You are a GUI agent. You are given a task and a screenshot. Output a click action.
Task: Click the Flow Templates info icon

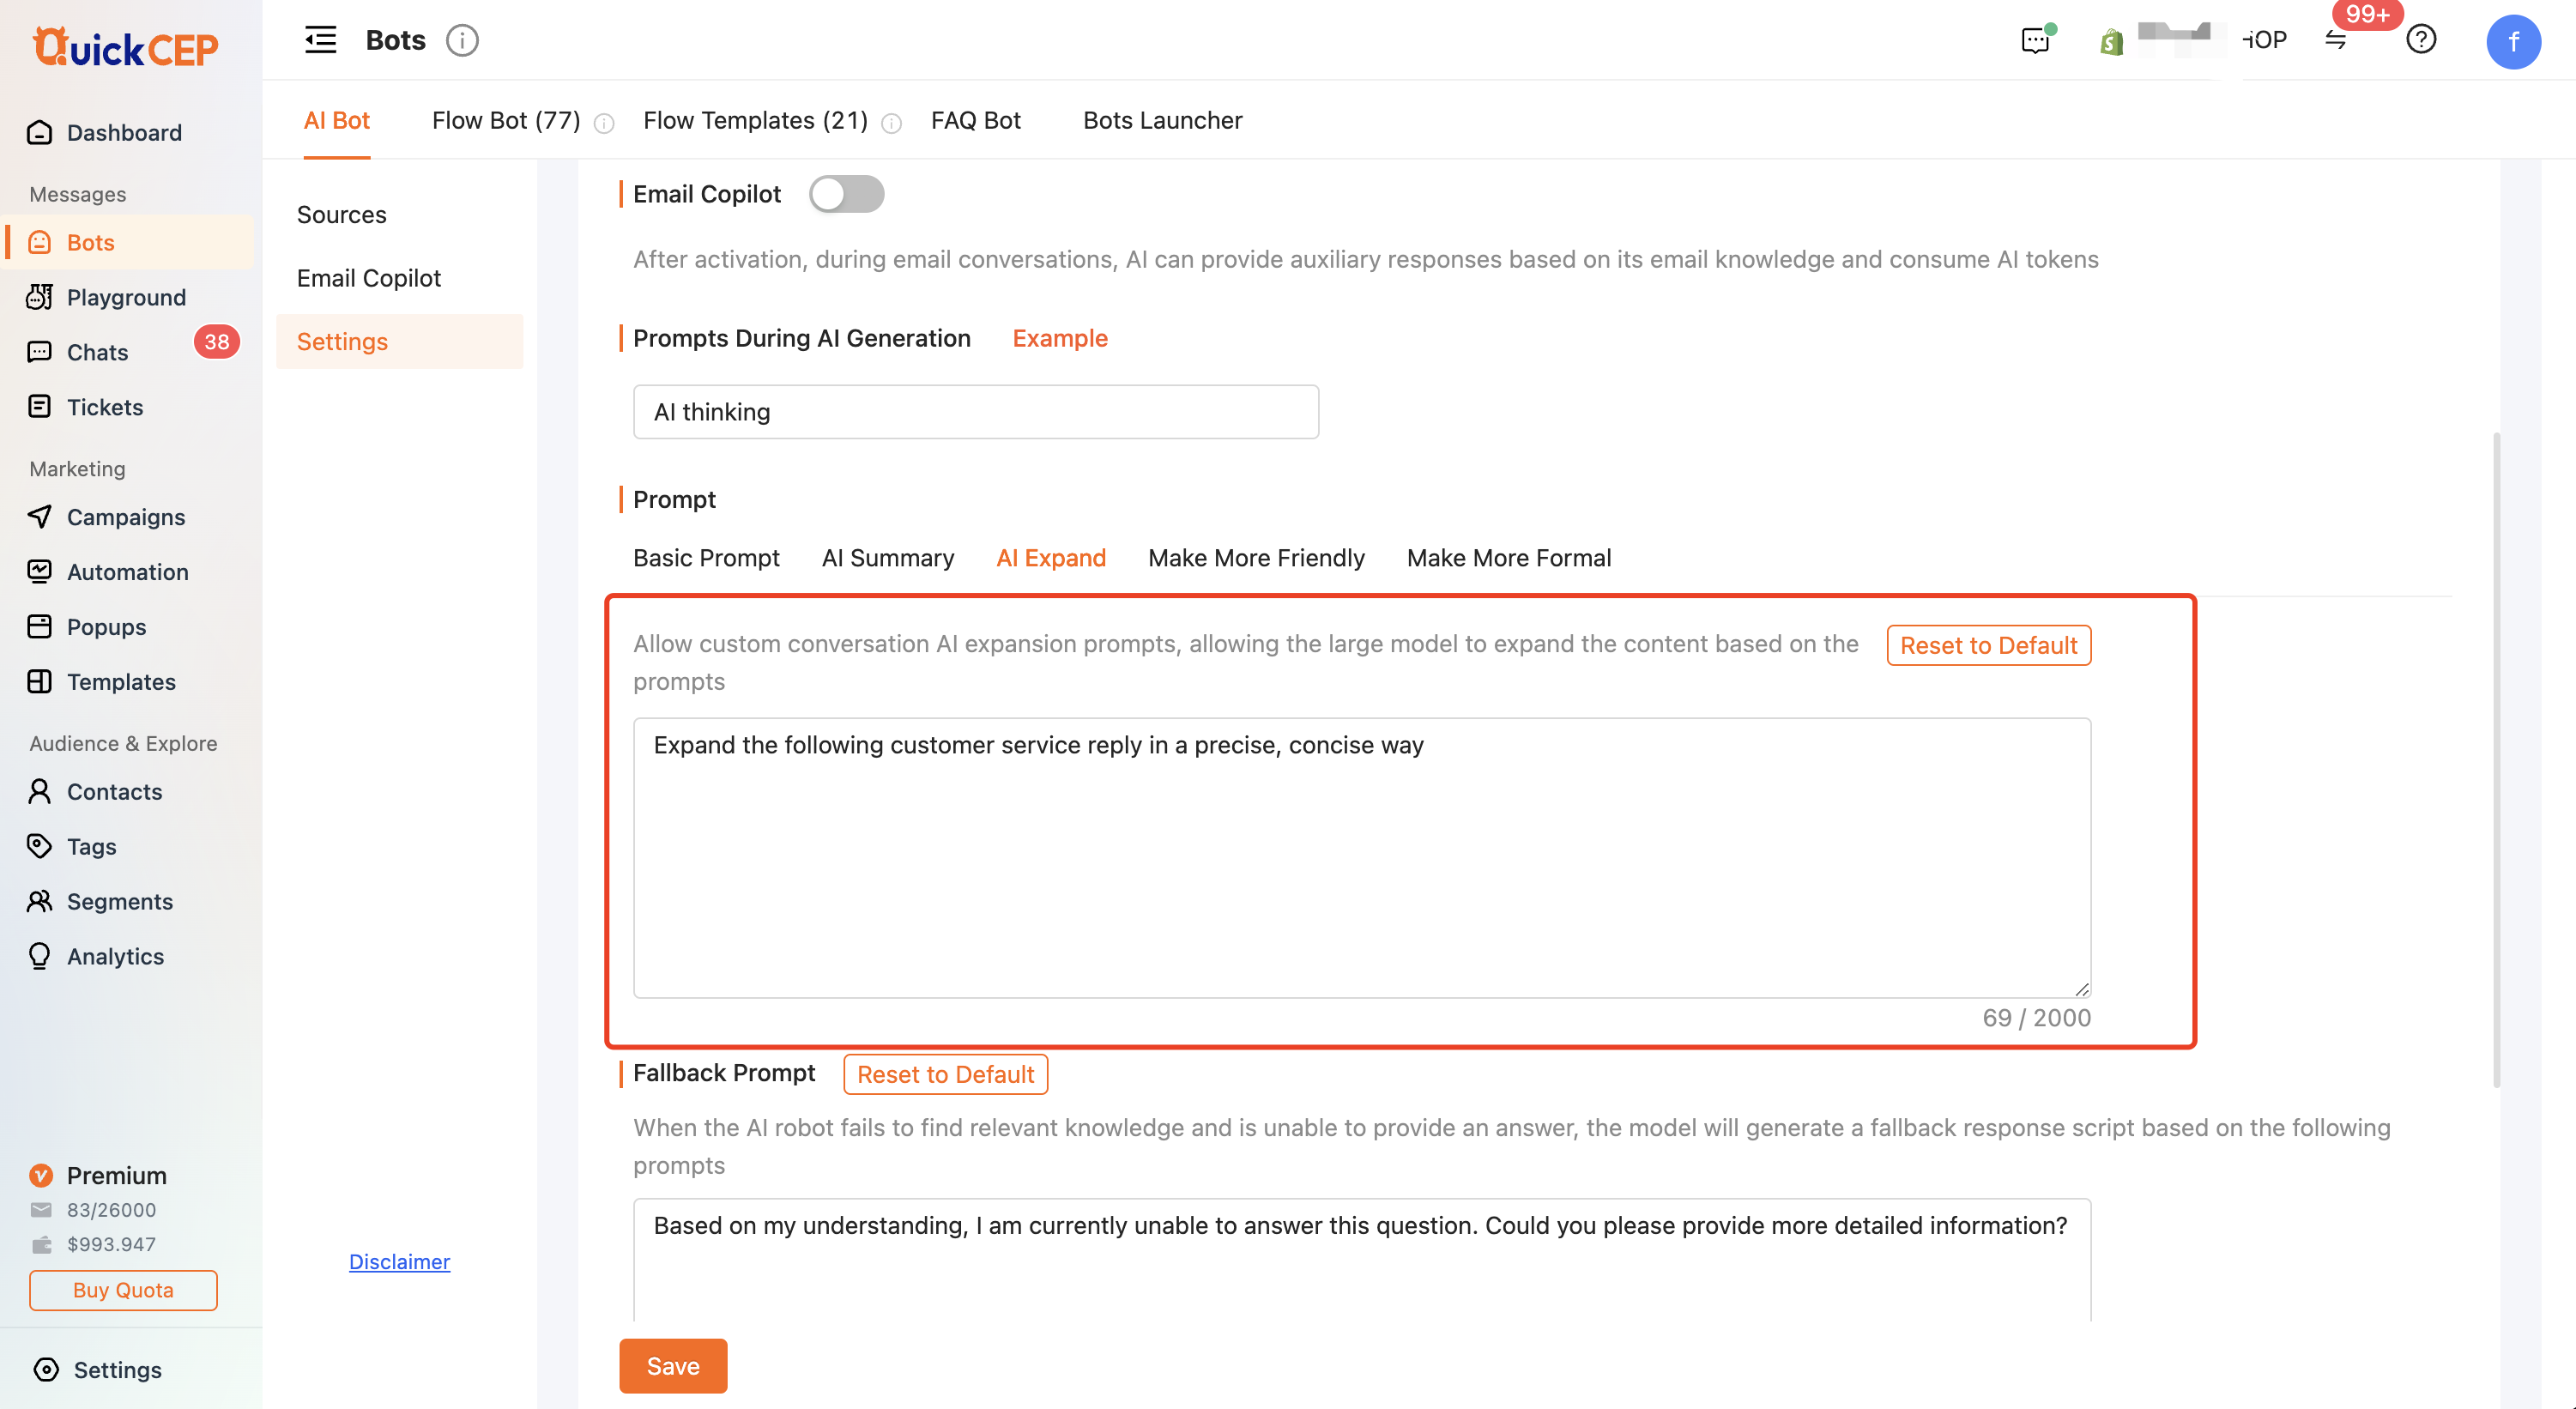click(x=892, y=123)
